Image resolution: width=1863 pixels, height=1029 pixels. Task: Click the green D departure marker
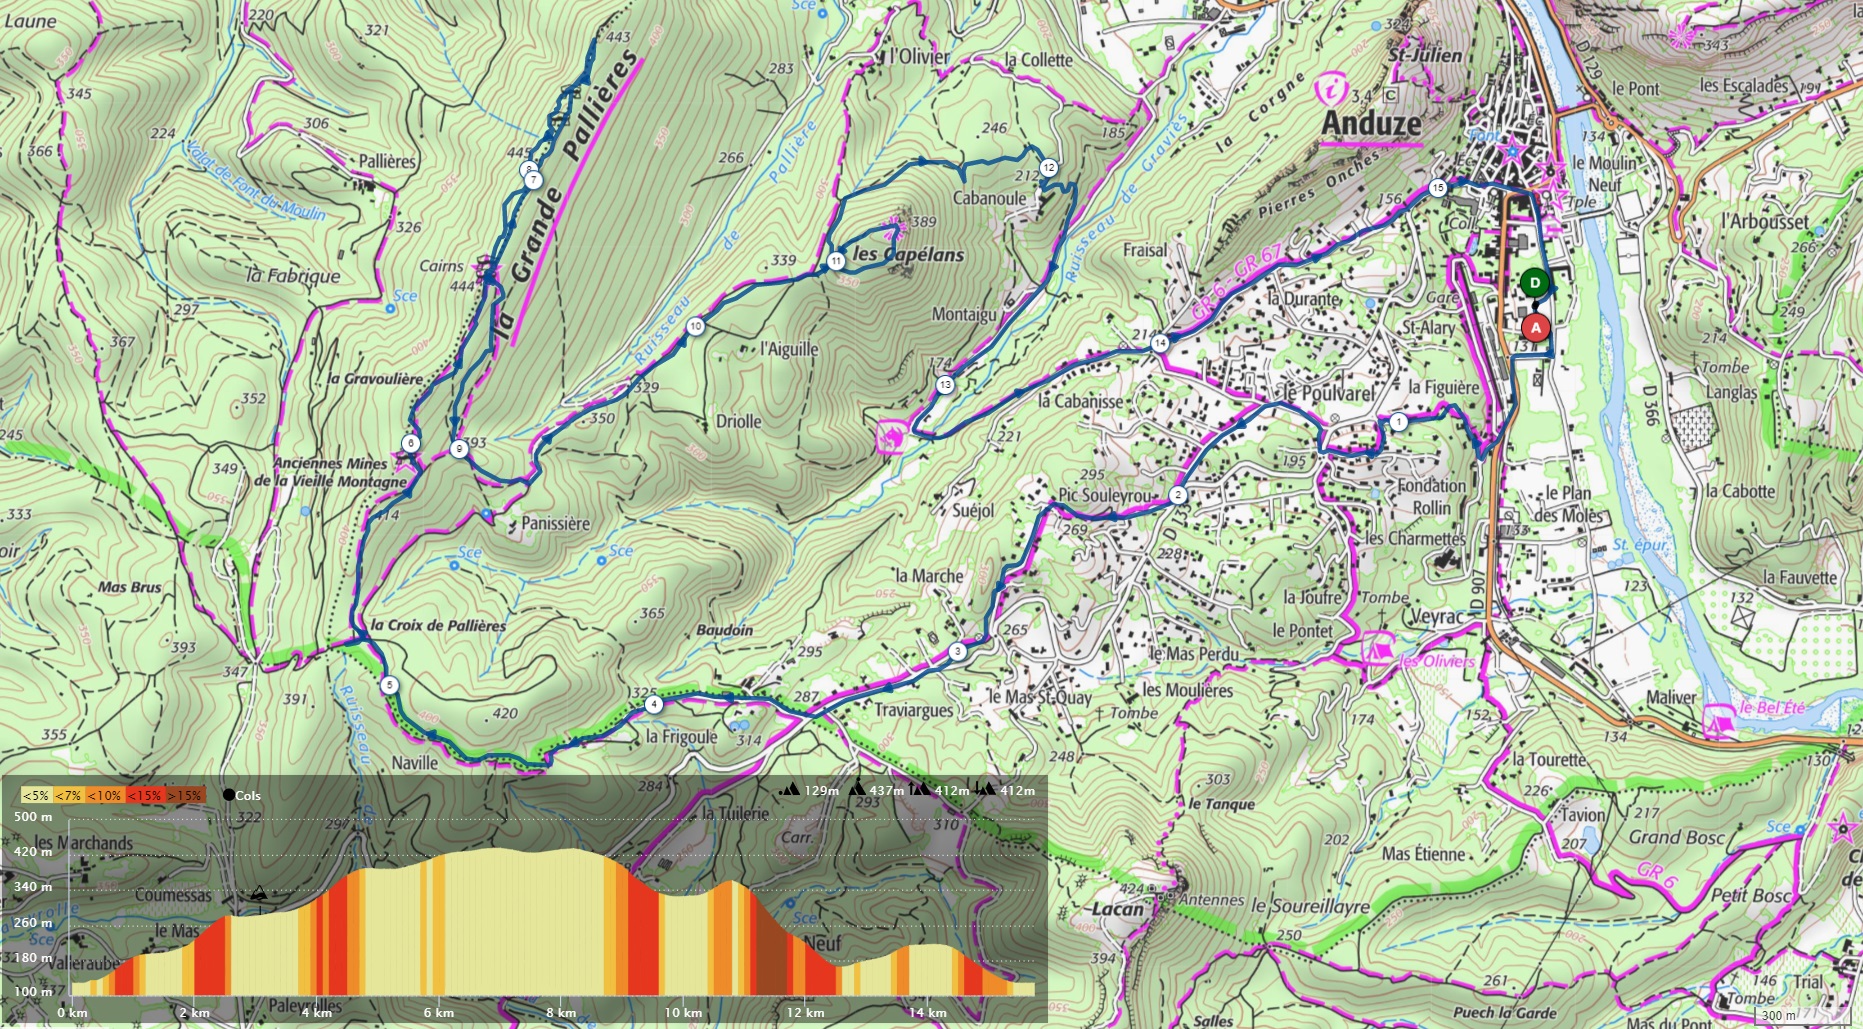pyautogui.click(x=1535, y=283)
